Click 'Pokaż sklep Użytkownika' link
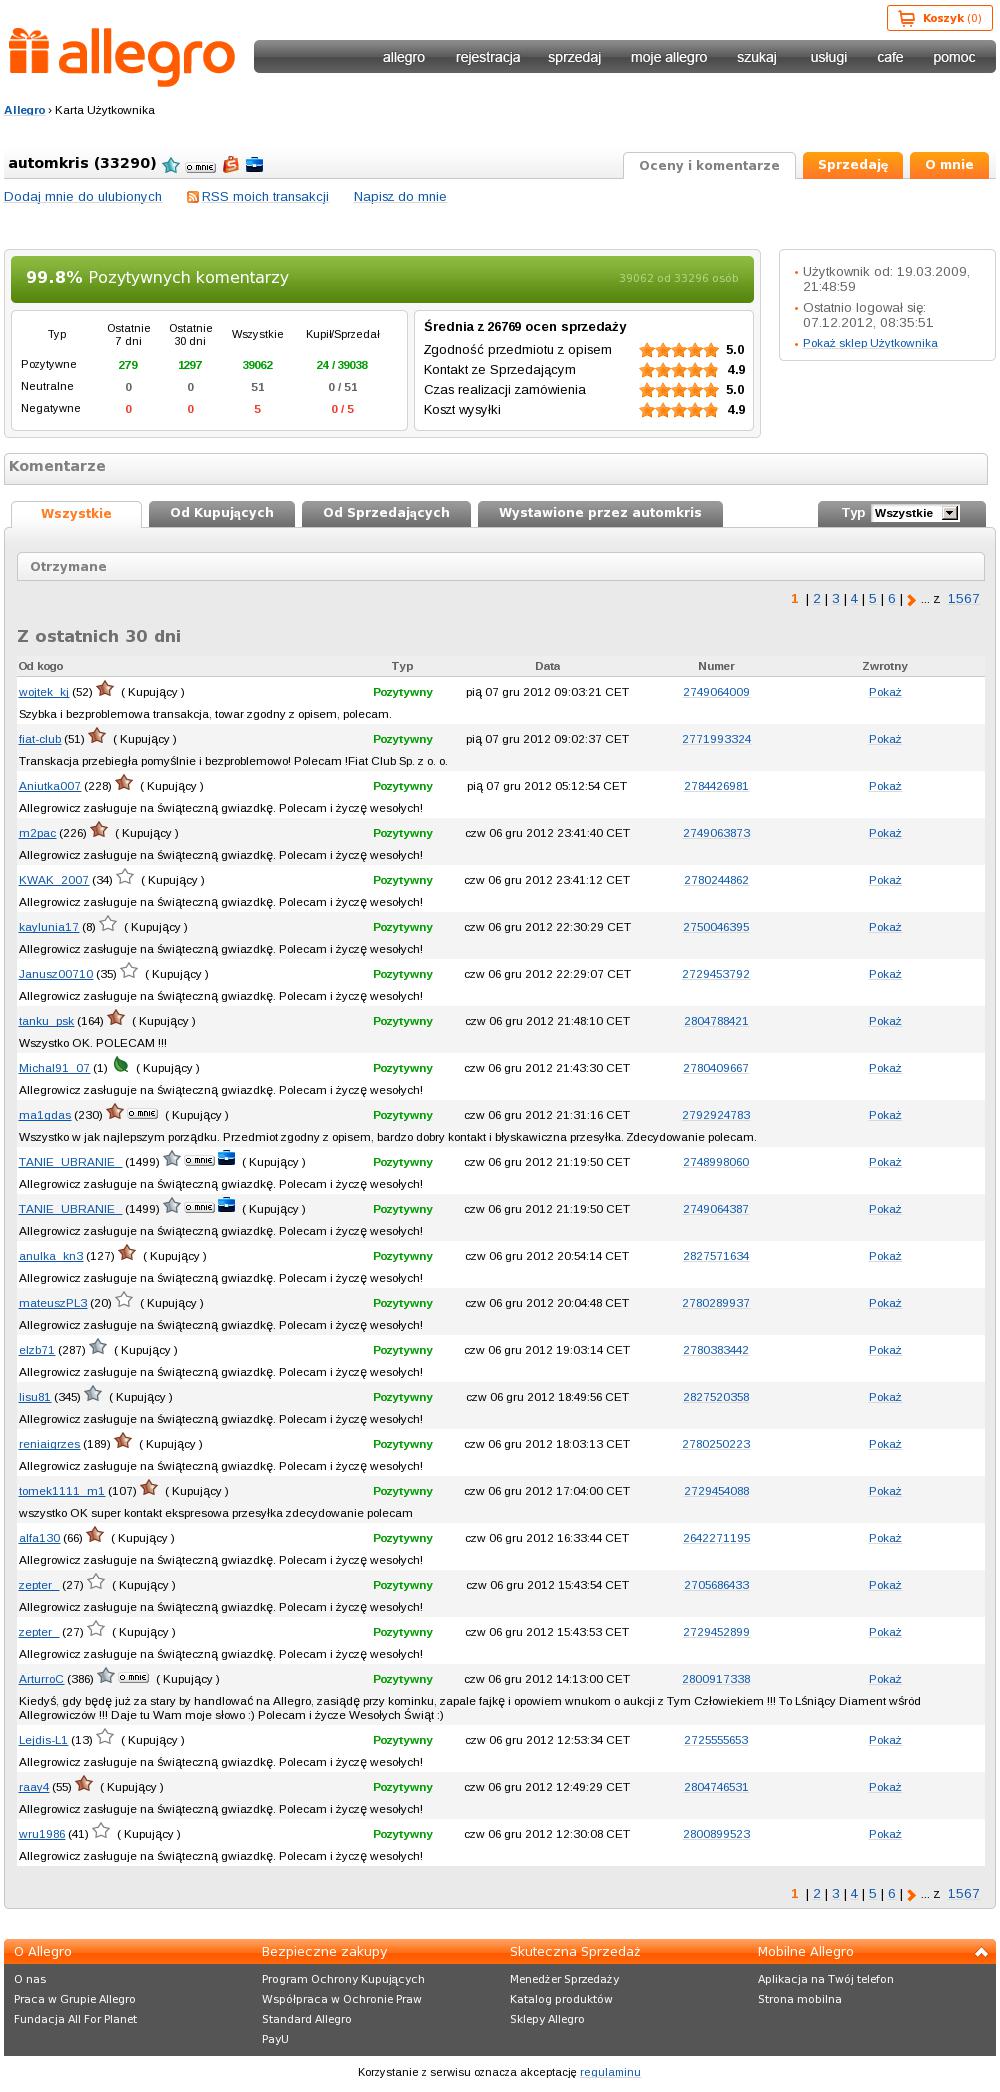The height and width of the screenshot is (2092, 1000). pyautogui.click(x=870, y=343)
